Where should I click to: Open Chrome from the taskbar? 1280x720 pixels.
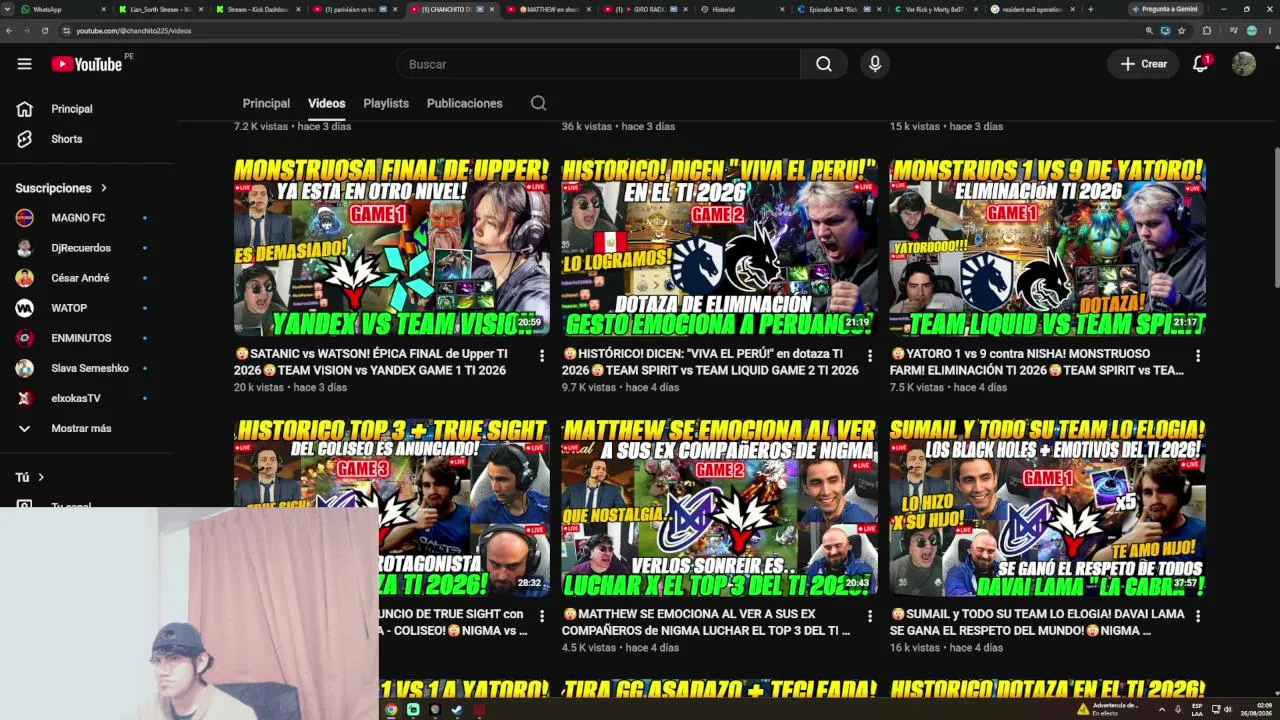click(391, 709)
